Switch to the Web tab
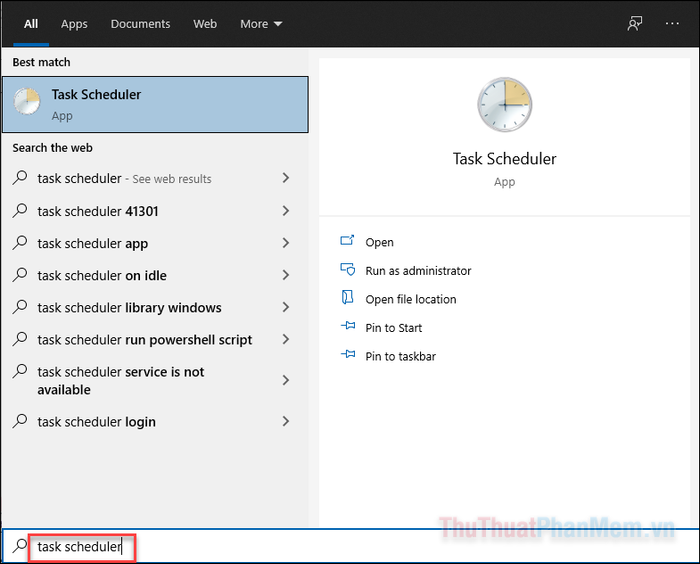 (205, 24)
